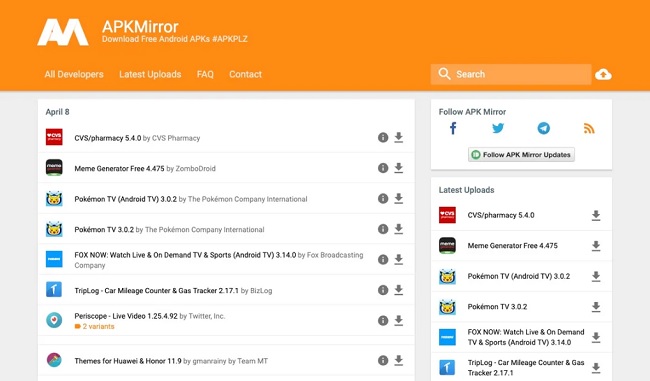Download Periscope - Live Video 1.25.4.92
Viewport: 650px width, 381px height.
398,320
